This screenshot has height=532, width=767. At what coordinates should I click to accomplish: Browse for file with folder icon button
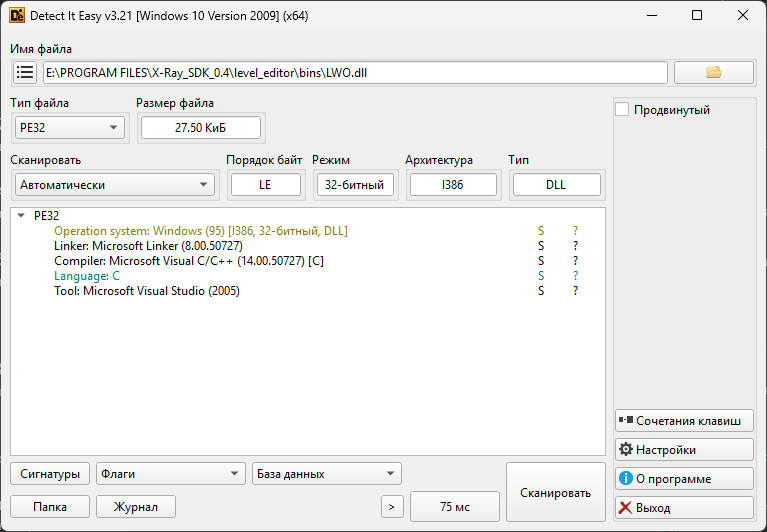click(x=714, y=72)
